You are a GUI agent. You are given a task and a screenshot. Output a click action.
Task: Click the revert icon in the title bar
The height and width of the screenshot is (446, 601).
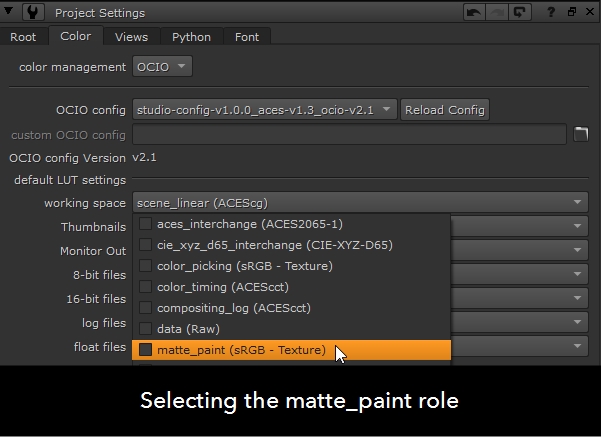518,13
